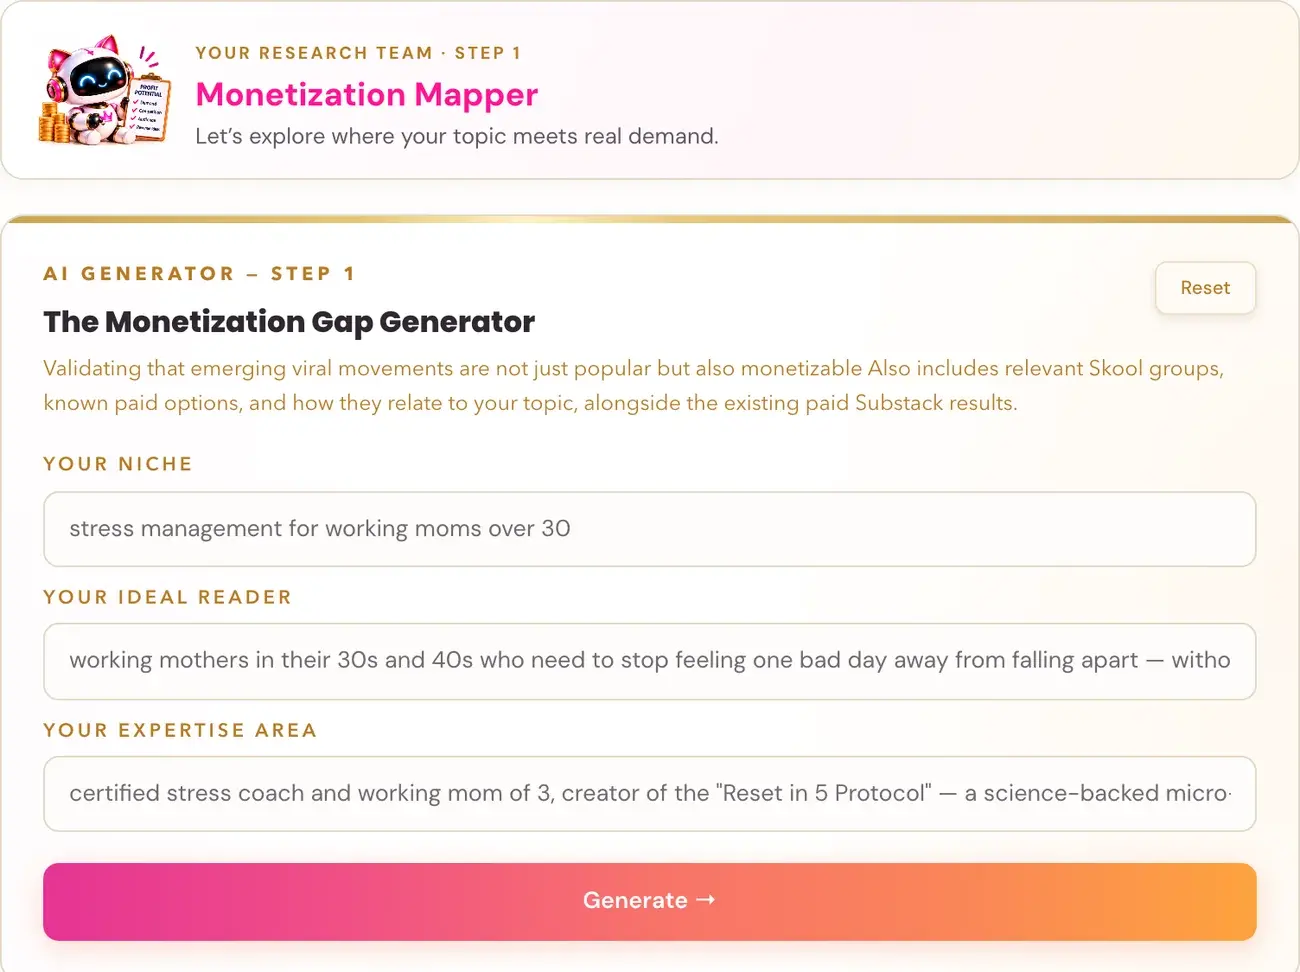The width and height of the screenshot is (1300, 972).
Task: Click the "YOUR RESEARCH TEAM · STEP 1" label
Action: coord(358,53)
